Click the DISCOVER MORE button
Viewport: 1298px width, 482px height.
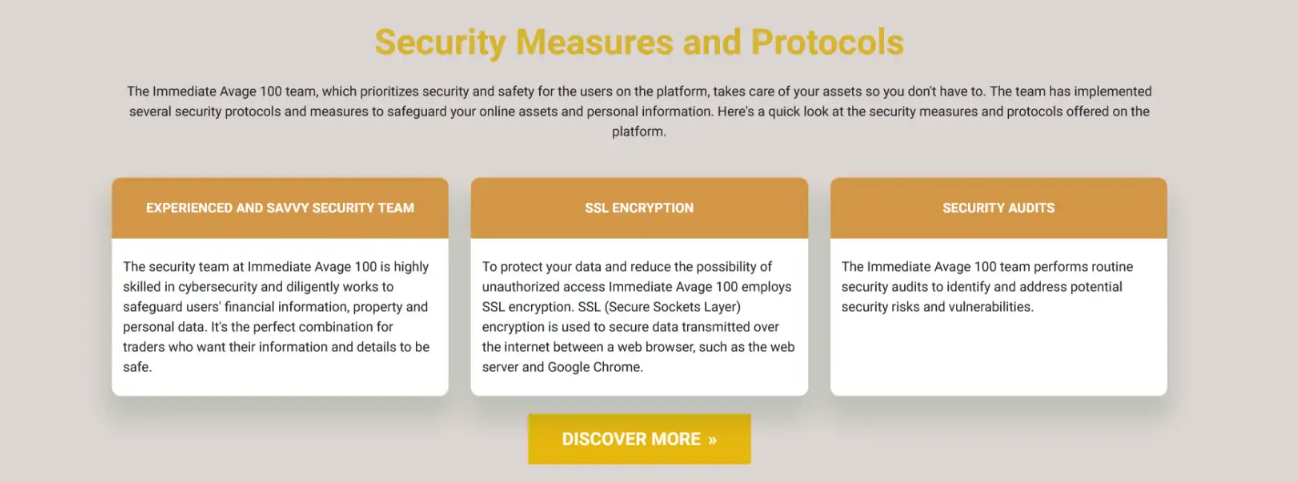[639, 439]
